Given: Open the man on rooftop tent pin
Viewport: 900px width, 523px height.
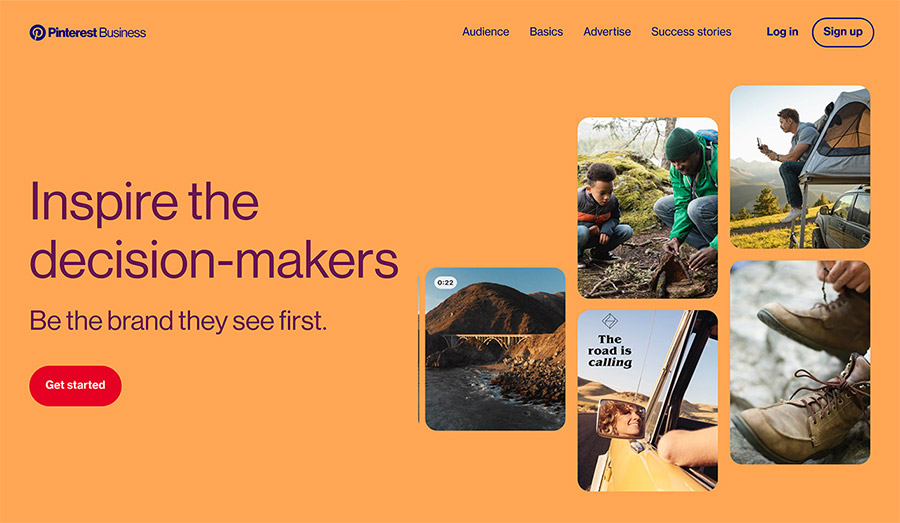Looking at the screenshot, I should click(x=800, y=167).
